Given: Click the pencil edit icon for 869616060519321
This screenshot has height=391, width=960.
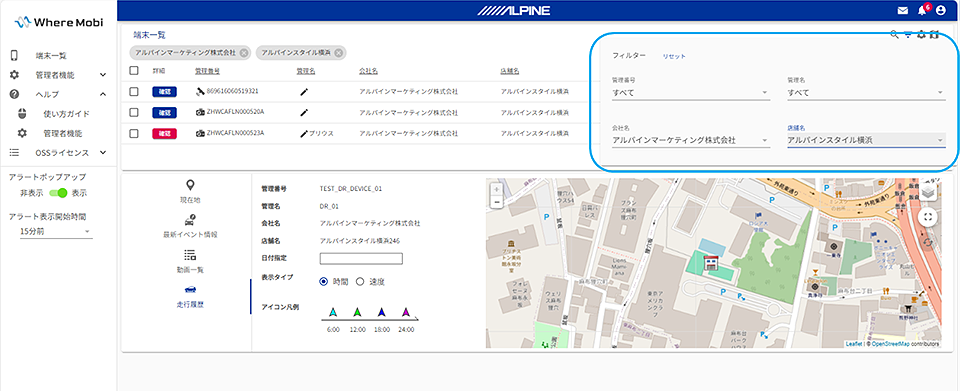Looking at the screenshot, I should pos(304,92).
